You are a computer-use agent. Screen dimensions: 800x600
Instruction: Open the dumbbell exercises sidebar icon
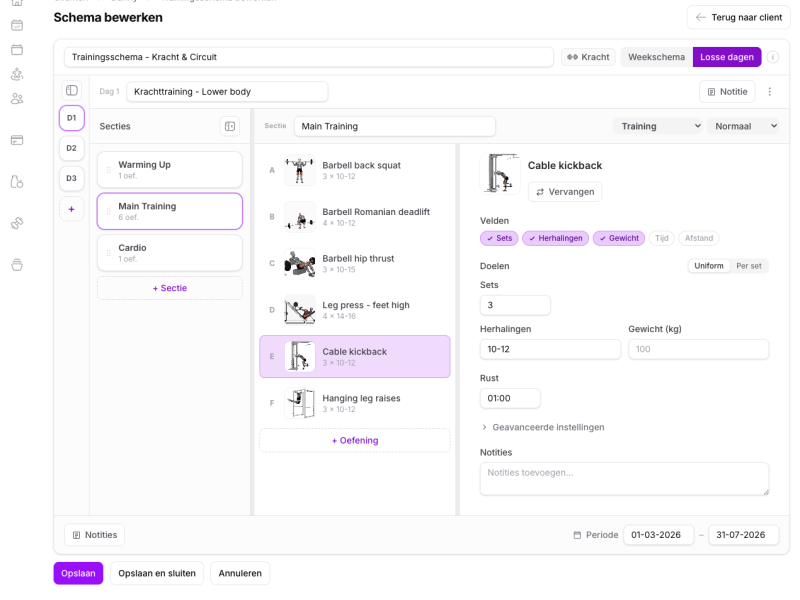pyautogui.click(x=17, y=223)
